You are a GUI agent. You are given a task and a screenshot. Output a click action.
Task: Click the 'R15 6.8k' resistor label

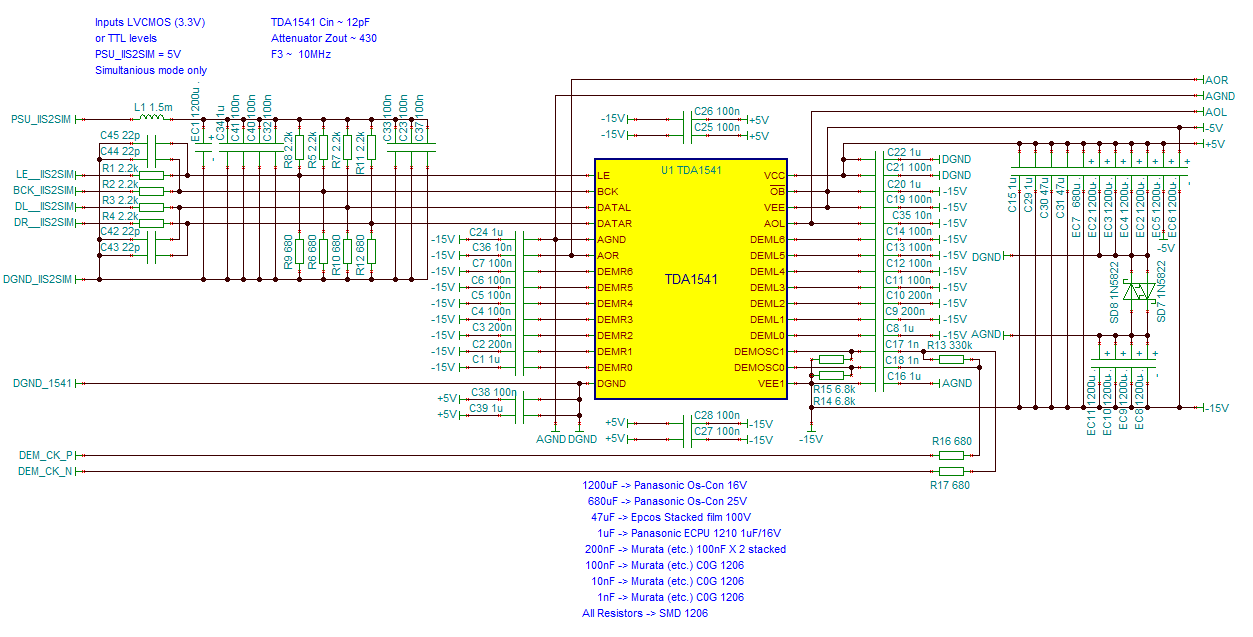point(834,389)
